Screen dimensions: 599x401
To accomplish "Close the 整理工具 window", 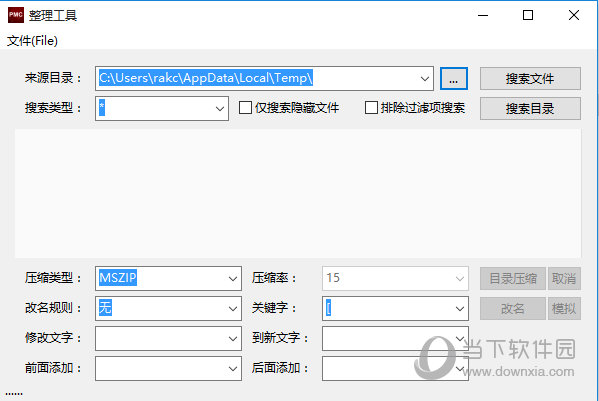I will click(x=574, y=15).
